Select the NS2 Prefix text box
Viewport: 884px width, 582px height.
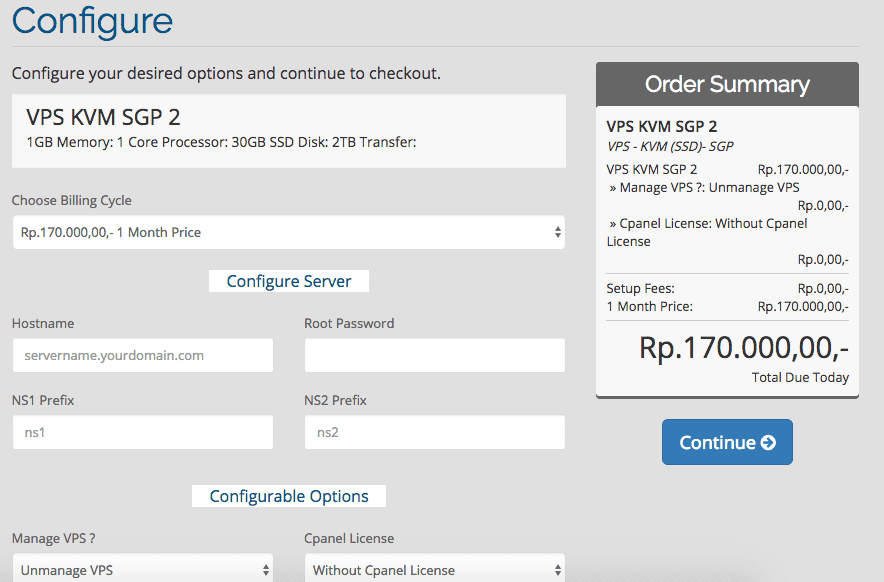[x=434, y=432]
